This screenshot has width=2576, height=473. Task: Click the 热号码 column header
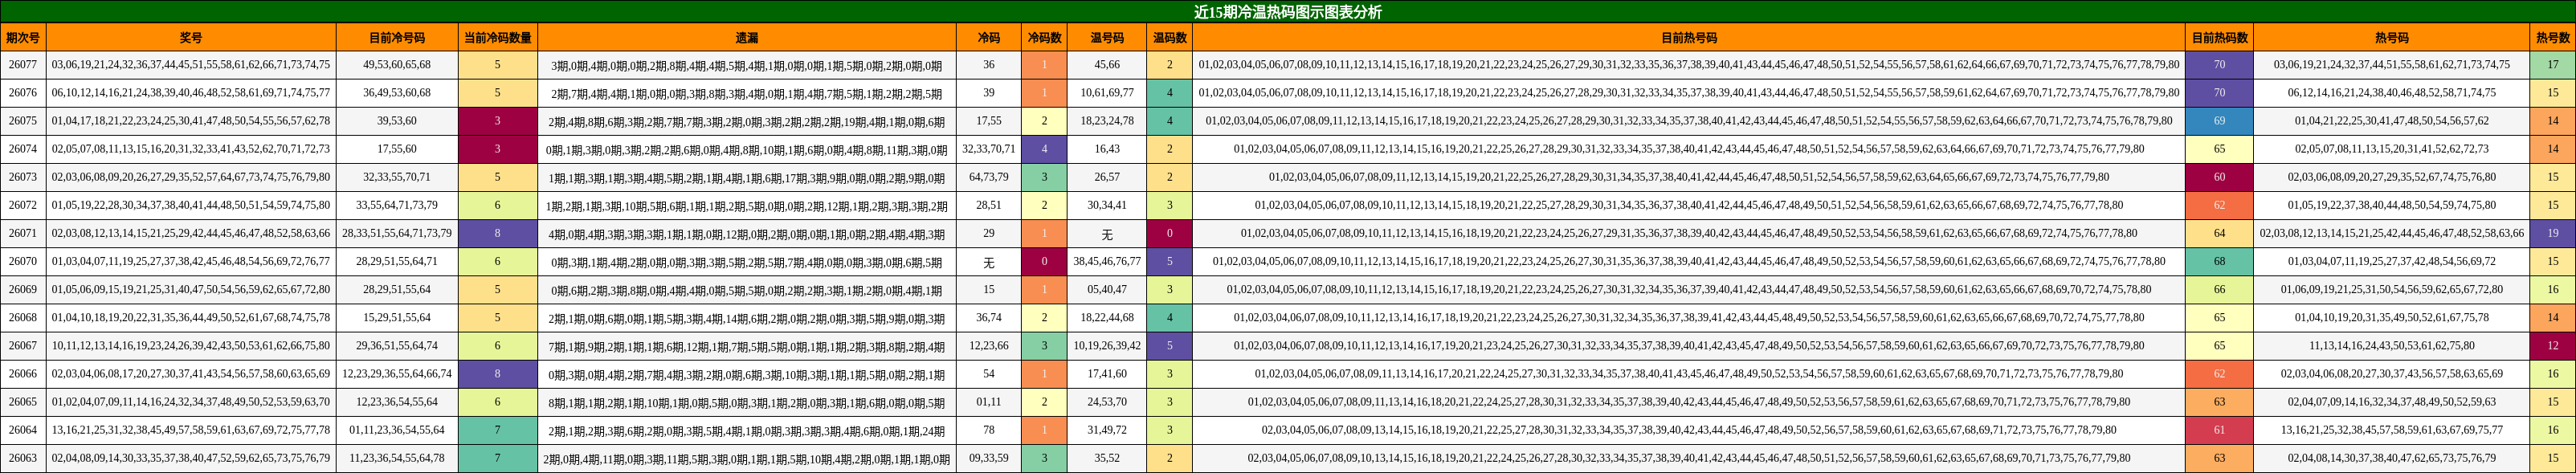click(2392, 38)
